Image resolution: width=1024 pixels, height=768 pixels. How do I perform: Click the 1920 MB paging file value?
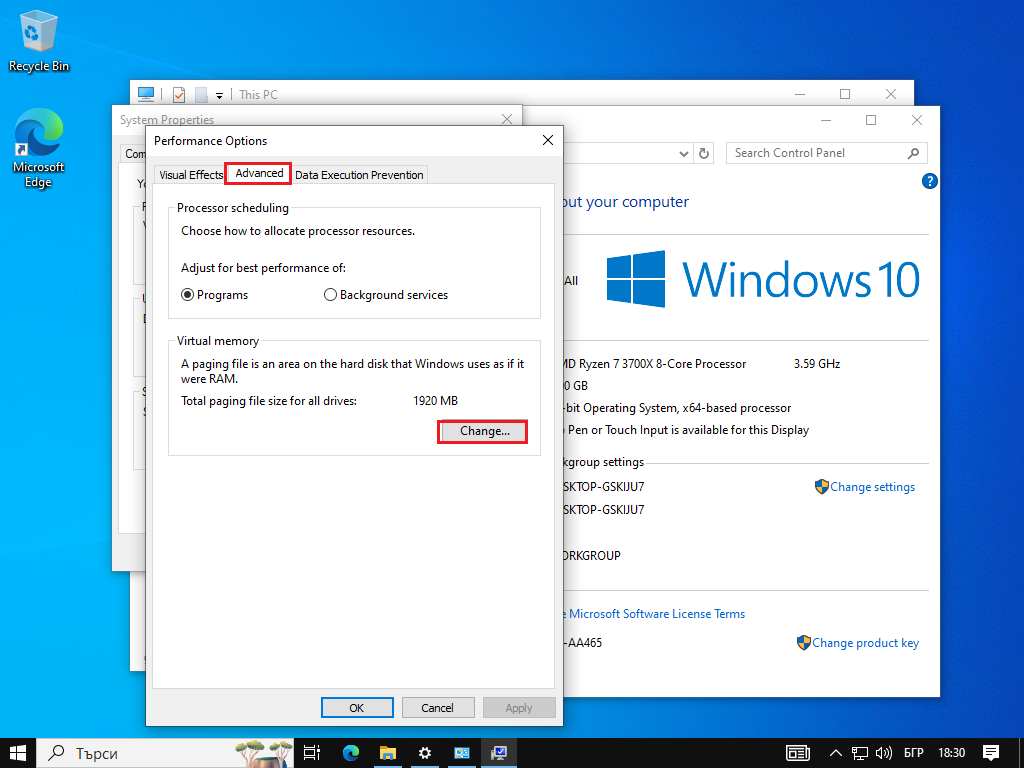436,400
